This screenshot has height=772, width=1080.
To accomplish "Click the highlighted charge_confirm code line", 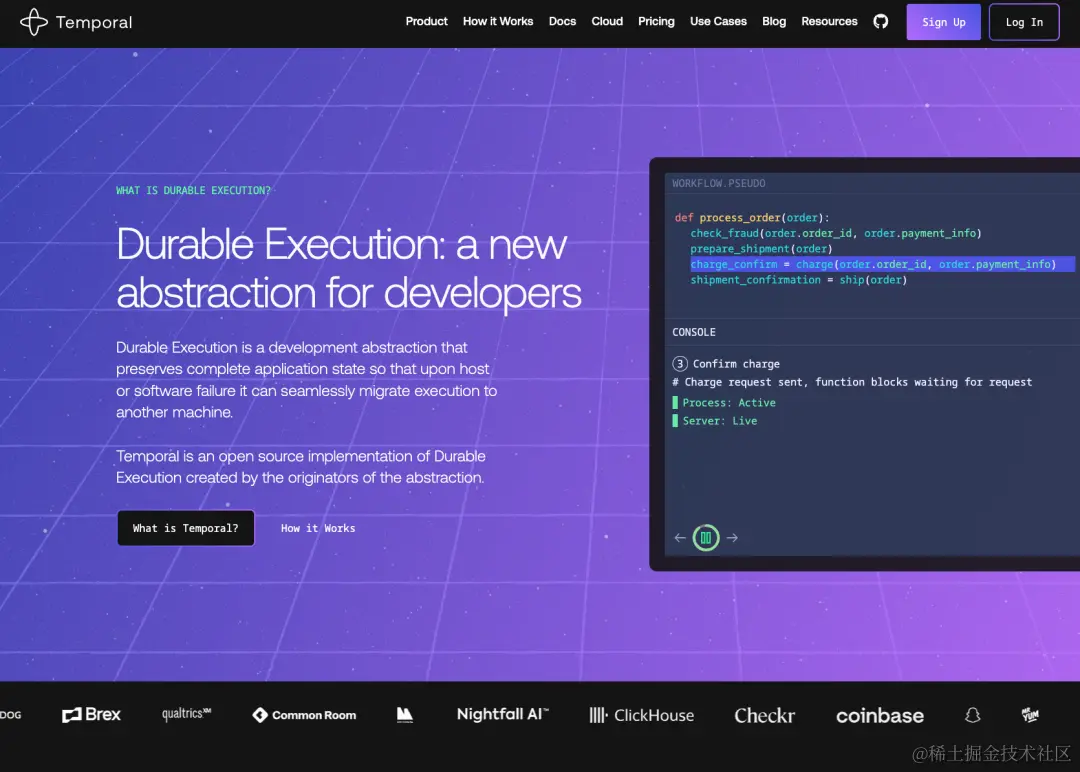I will pos(882,264).
